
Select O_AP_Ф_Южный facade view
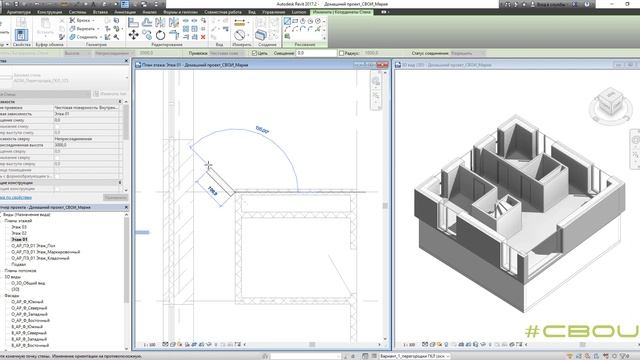27,302
